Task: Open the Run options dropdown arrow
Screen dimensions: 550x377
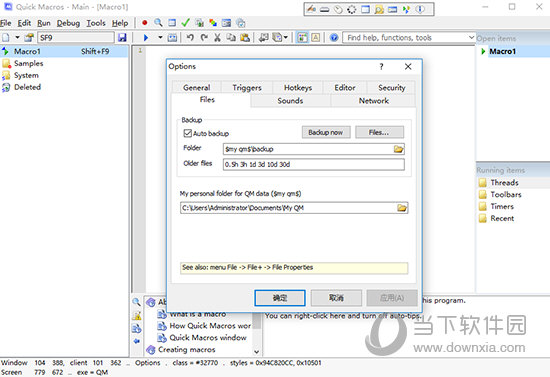Action: pos(160,38)
